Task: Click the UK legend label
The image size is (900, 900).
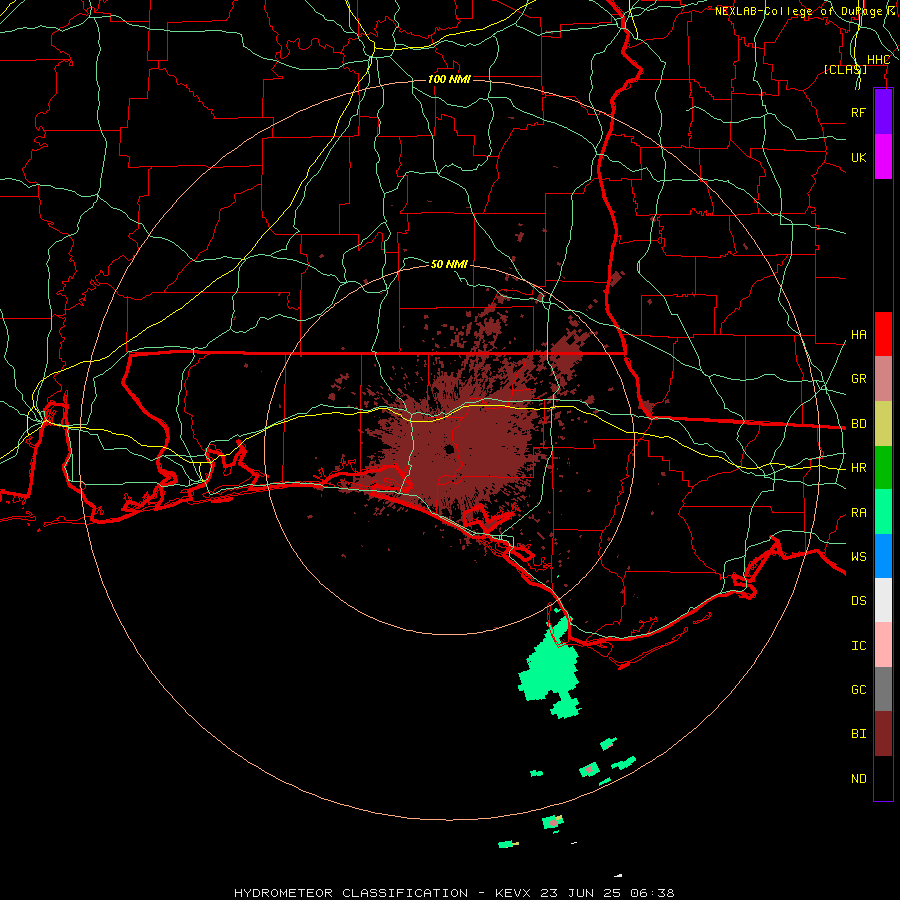Action: point(858,157)
